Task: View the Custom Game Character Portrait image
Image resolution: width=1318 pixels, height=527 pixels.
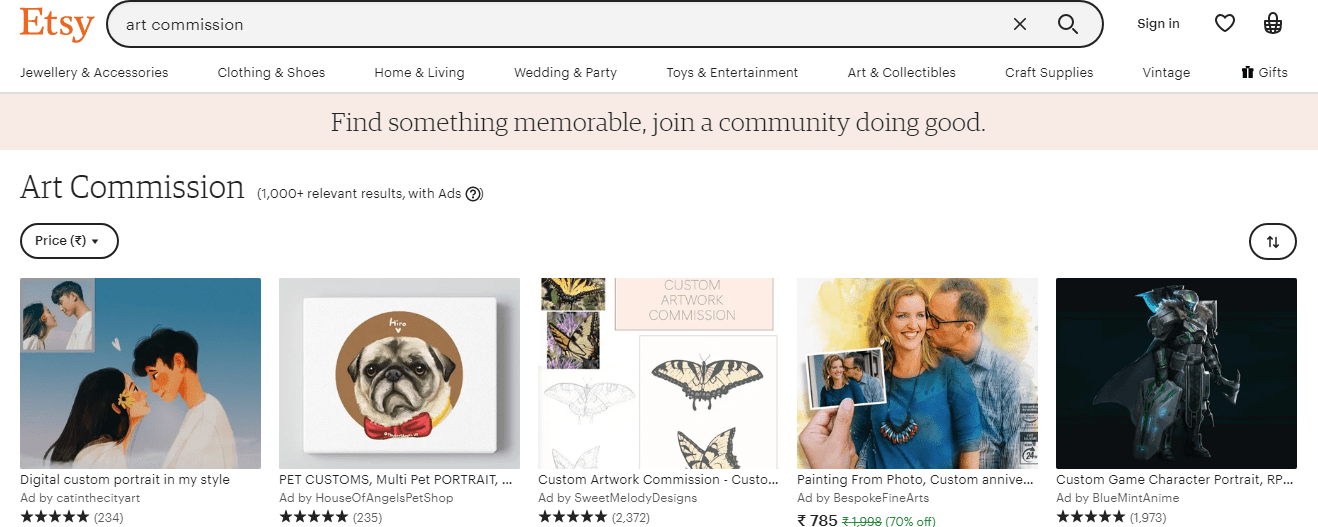Action: pos(1176,373)
